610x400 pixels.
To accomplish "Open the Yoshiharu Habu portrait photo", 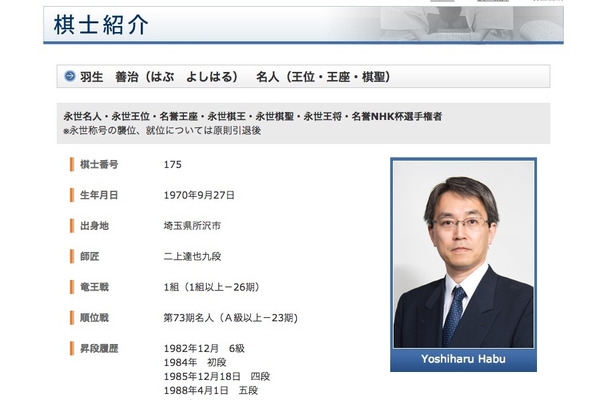I will pos(463,254).
